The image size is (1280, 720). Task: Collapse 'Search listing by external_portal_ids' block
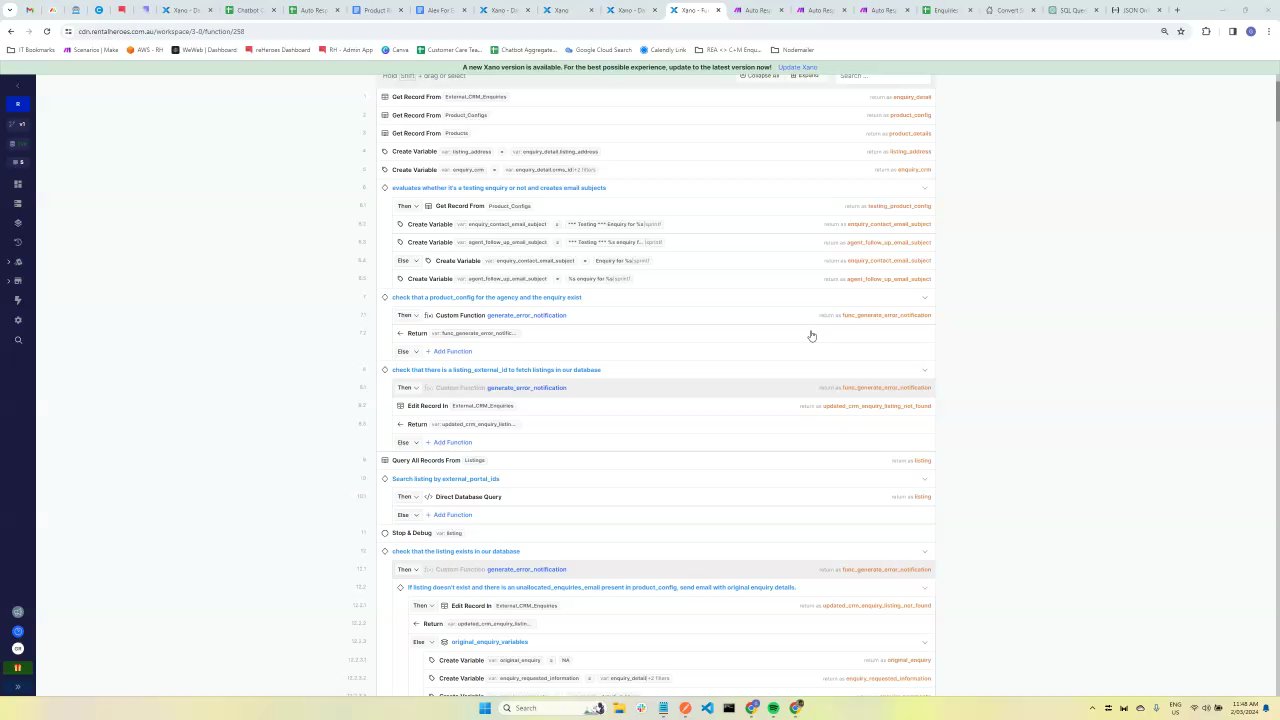(924, 479)
